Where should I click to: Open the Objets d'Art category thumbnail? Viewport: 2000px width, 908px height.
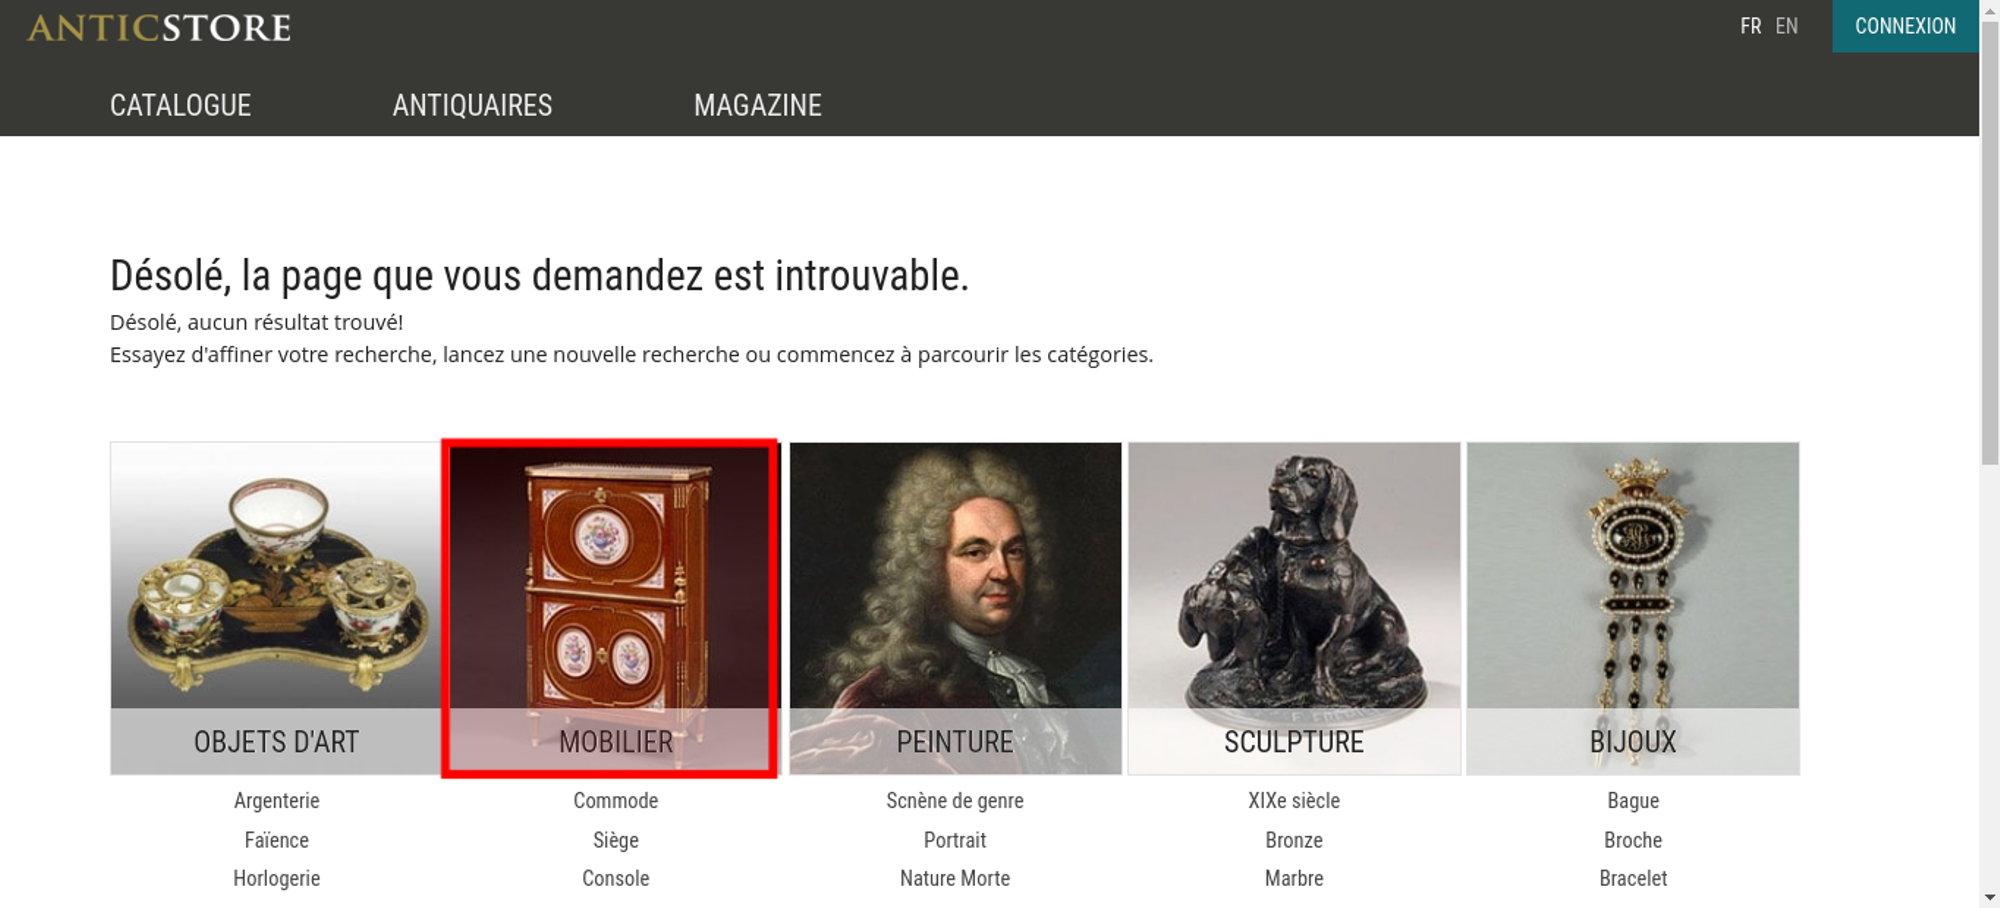click(x=276, y=608)
